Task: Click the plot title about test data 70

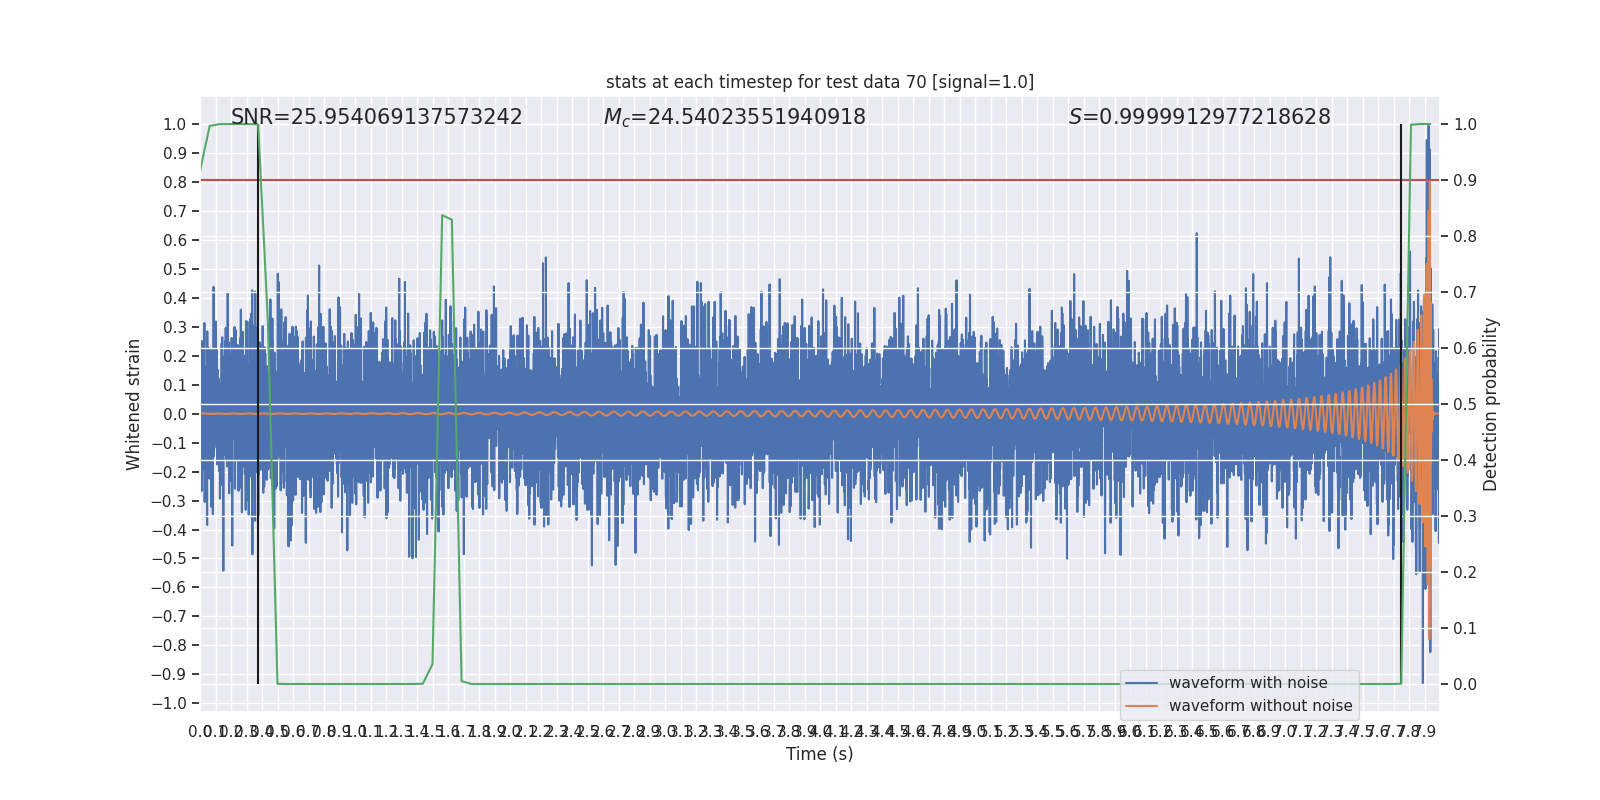Action: click(819, 82)
